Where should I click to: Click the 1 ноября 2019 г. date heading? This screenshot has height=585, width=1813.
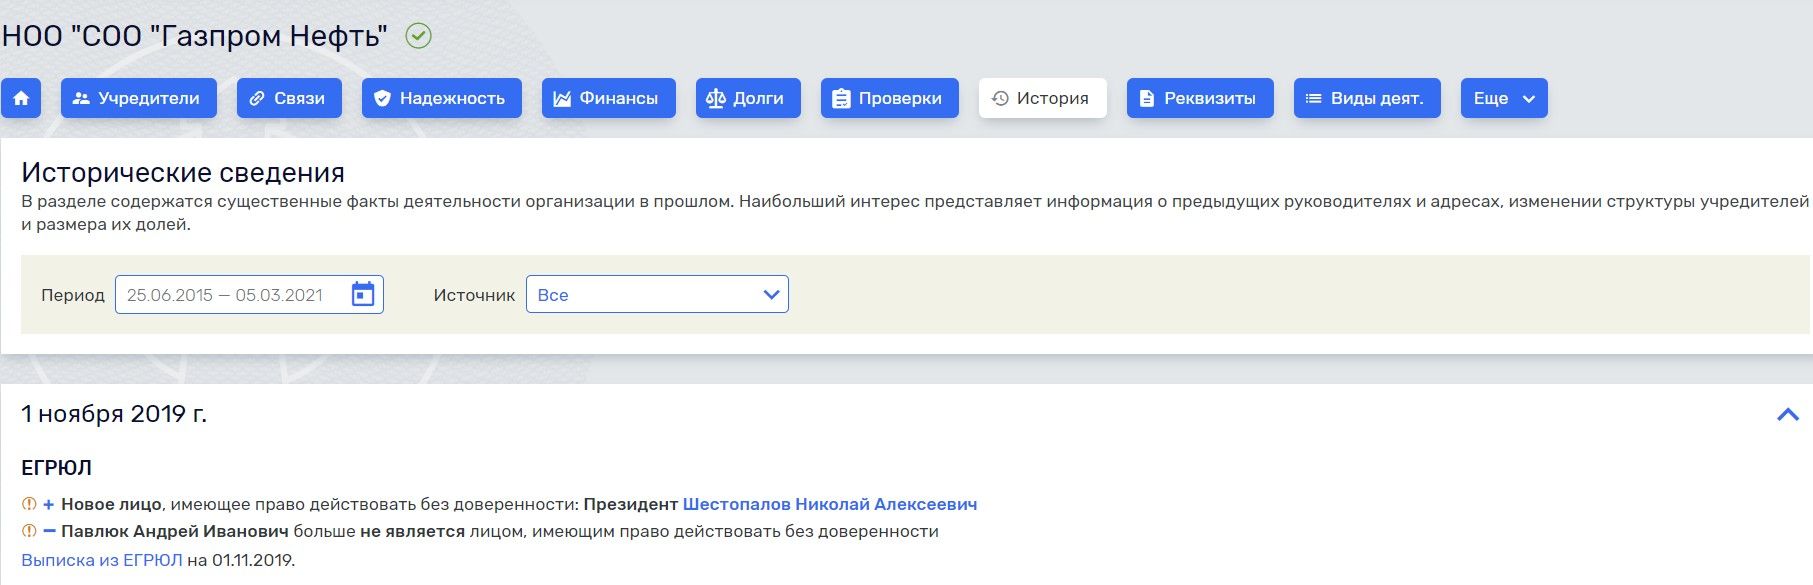pyautogui.click(x=114, y=414)
